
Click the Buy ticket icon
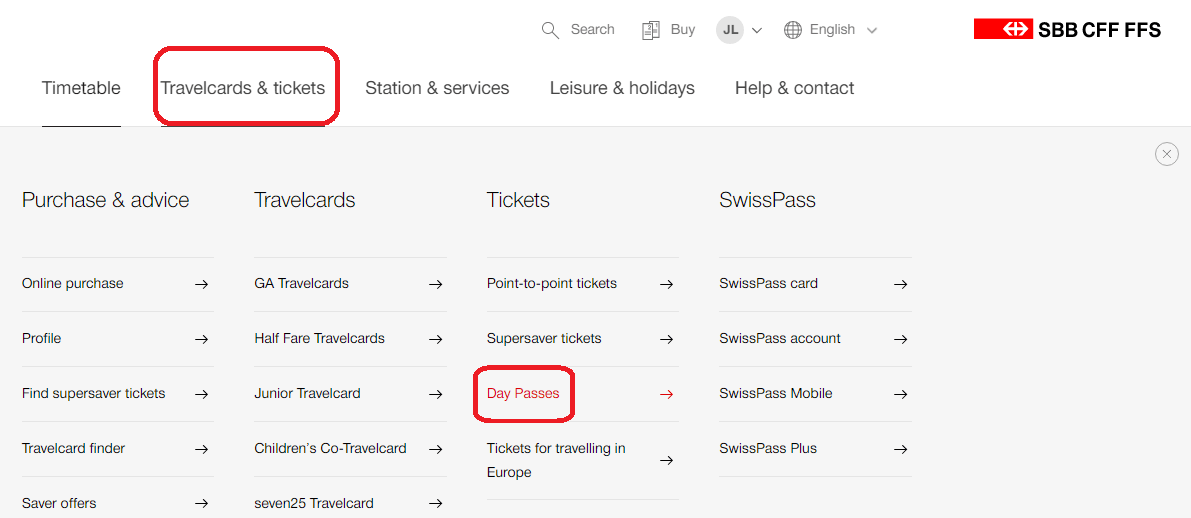(651, 30)
